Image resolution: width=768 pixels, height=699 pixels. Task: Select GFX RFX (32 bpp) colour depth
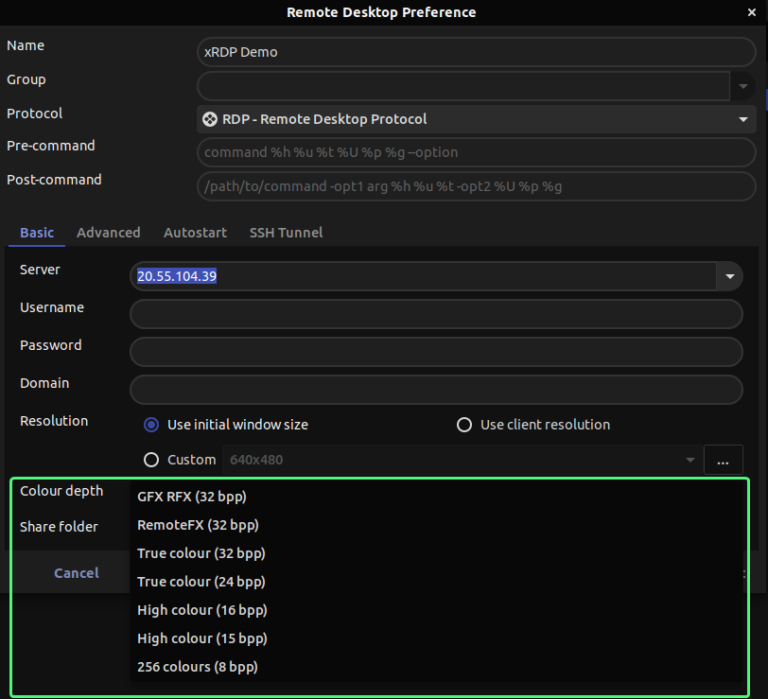tap(192, 496)
